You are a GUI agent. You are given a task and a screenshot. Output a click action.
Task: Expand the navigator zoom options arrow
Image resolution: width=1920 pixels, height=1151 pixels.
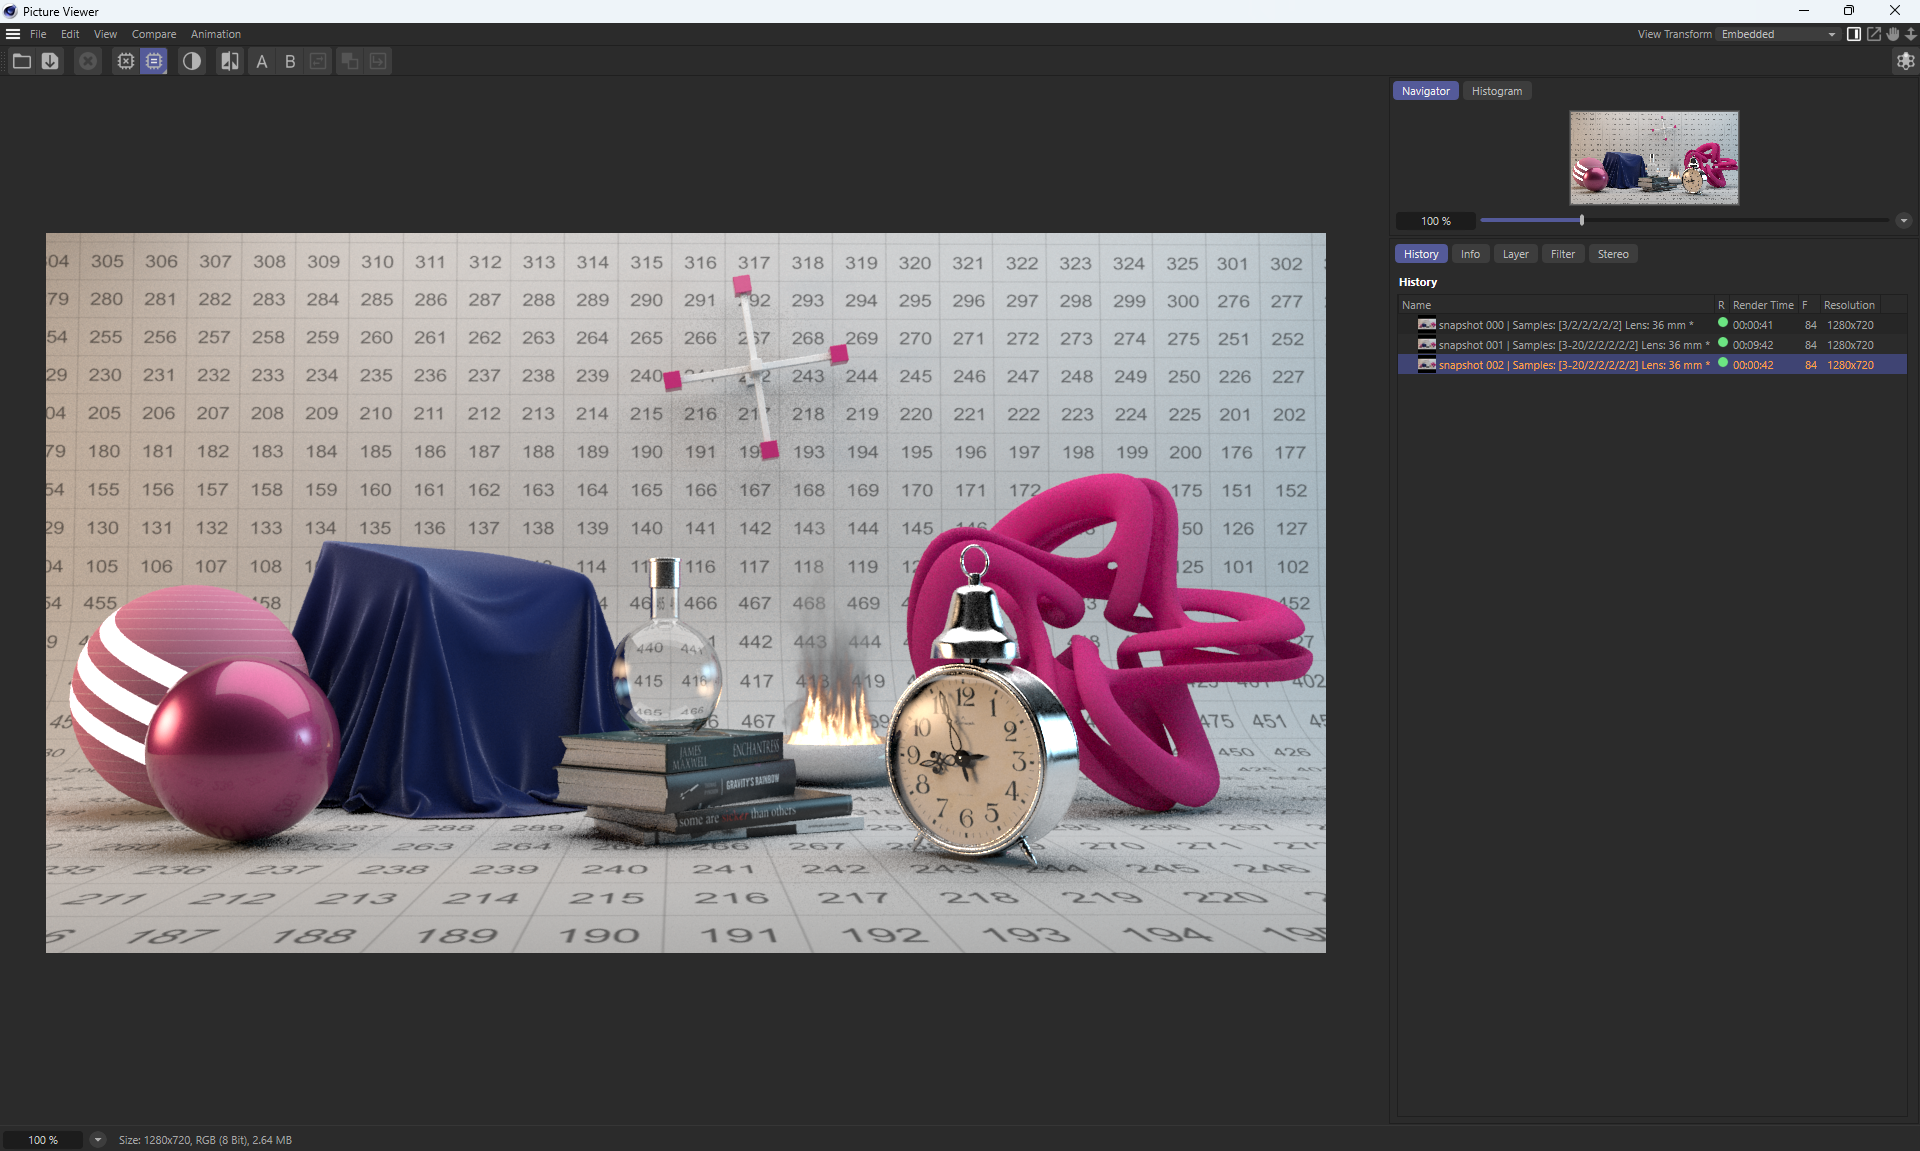pyautogui.click(x=1903, y=221)
